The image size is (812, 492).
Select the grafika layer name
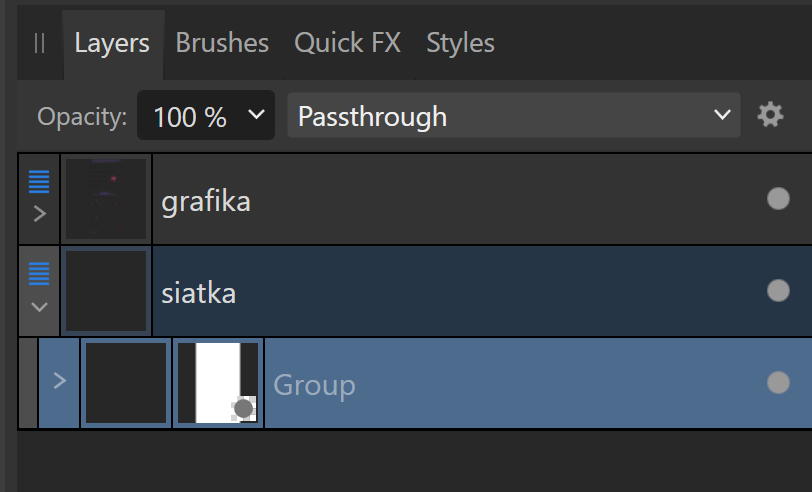coord(206,201)
